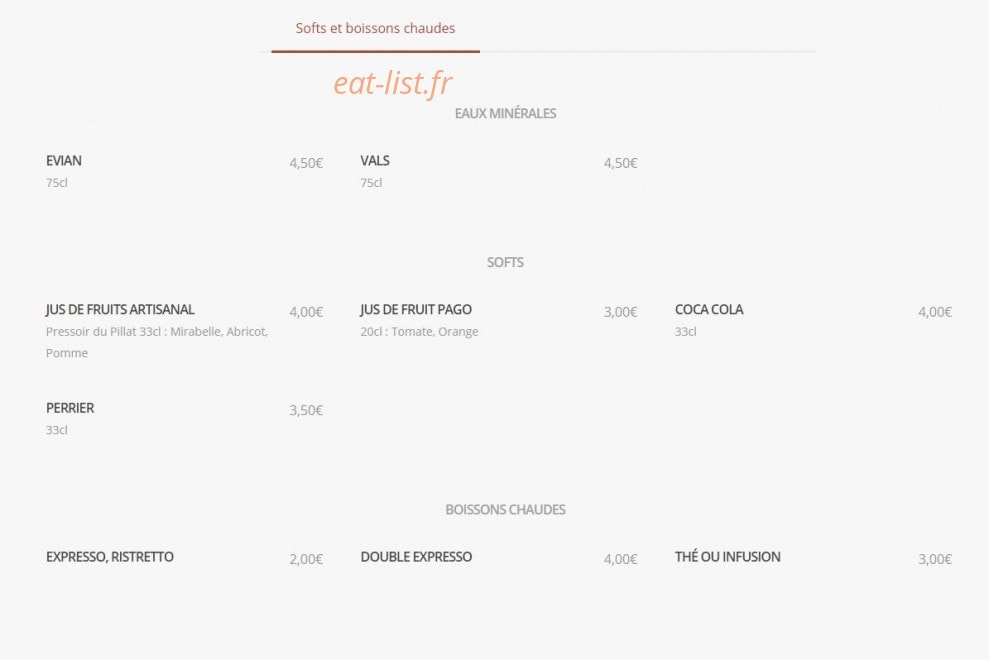The width and height of the screenshot is (989, 660).
Task: Select JUS DE FRUITS ARTISANAL item
Action: (120, 310)
